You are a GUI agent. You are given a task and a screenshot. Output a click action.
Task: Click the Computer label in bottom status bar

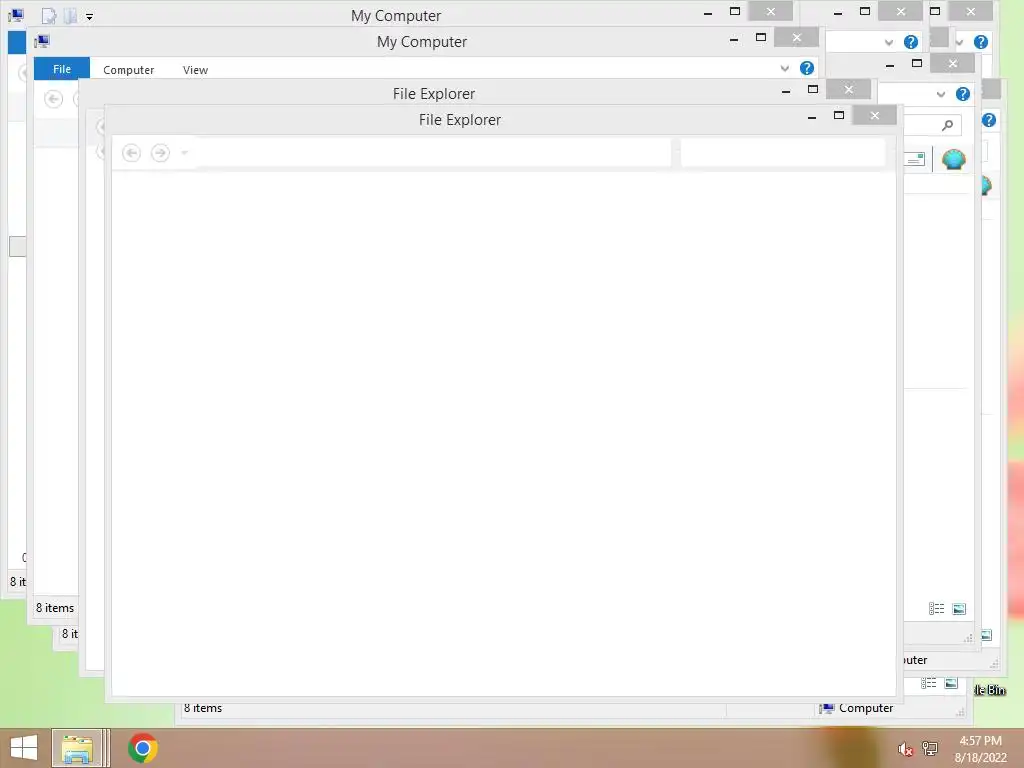point(866,708)
